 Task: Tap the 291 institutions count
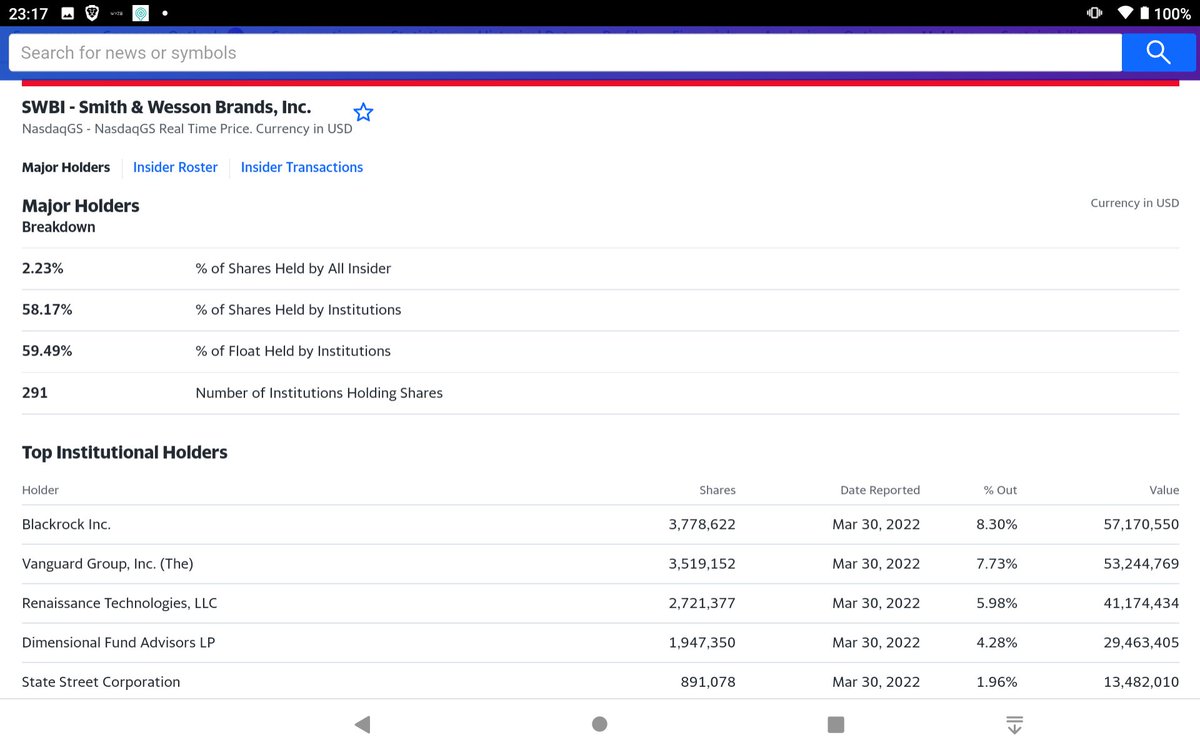coord(35,393)
